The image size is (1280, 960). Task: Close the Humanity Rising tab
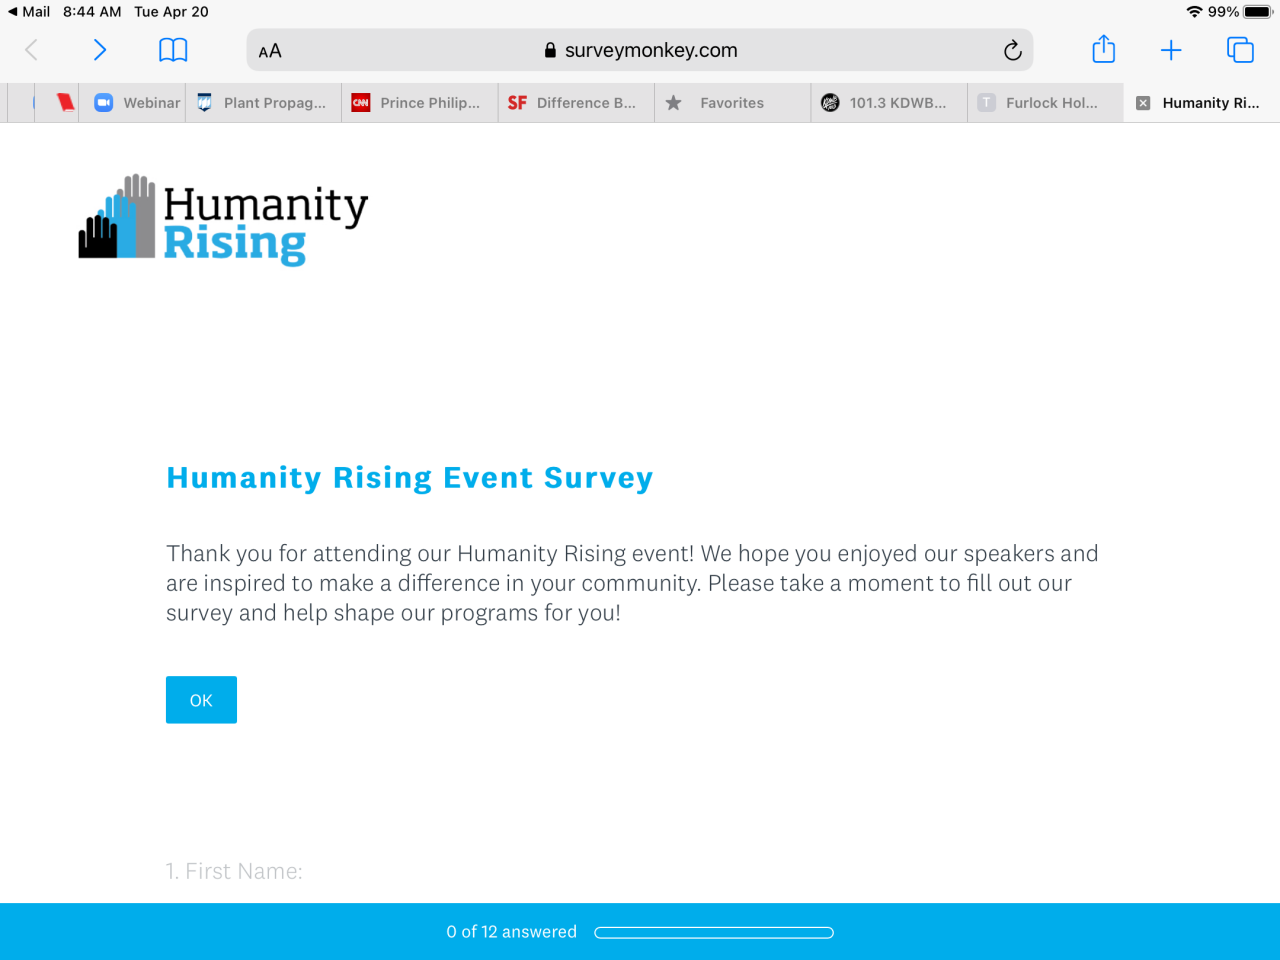[1143, 103]
